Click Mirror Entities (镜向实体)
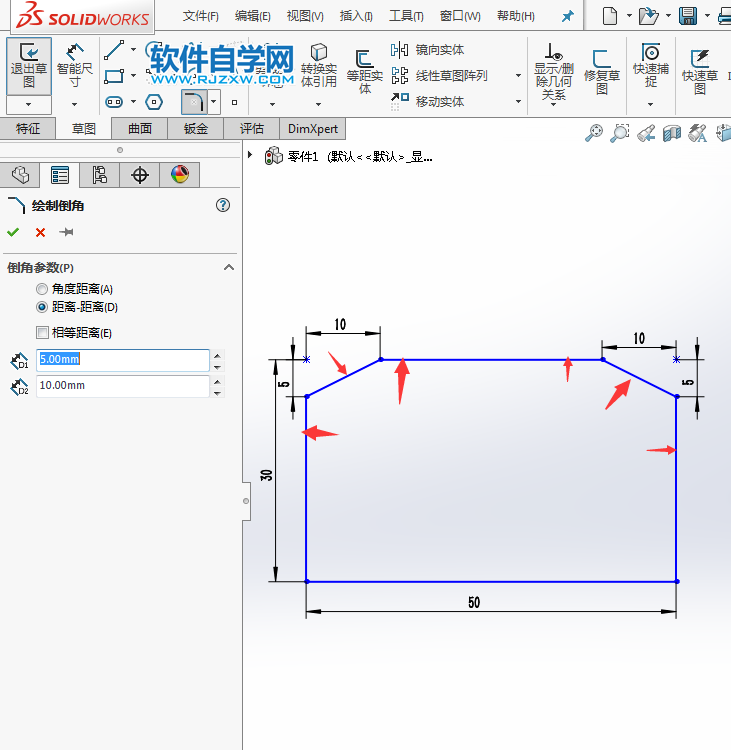This screenshot has width=731, height=750. click(428, 50)
